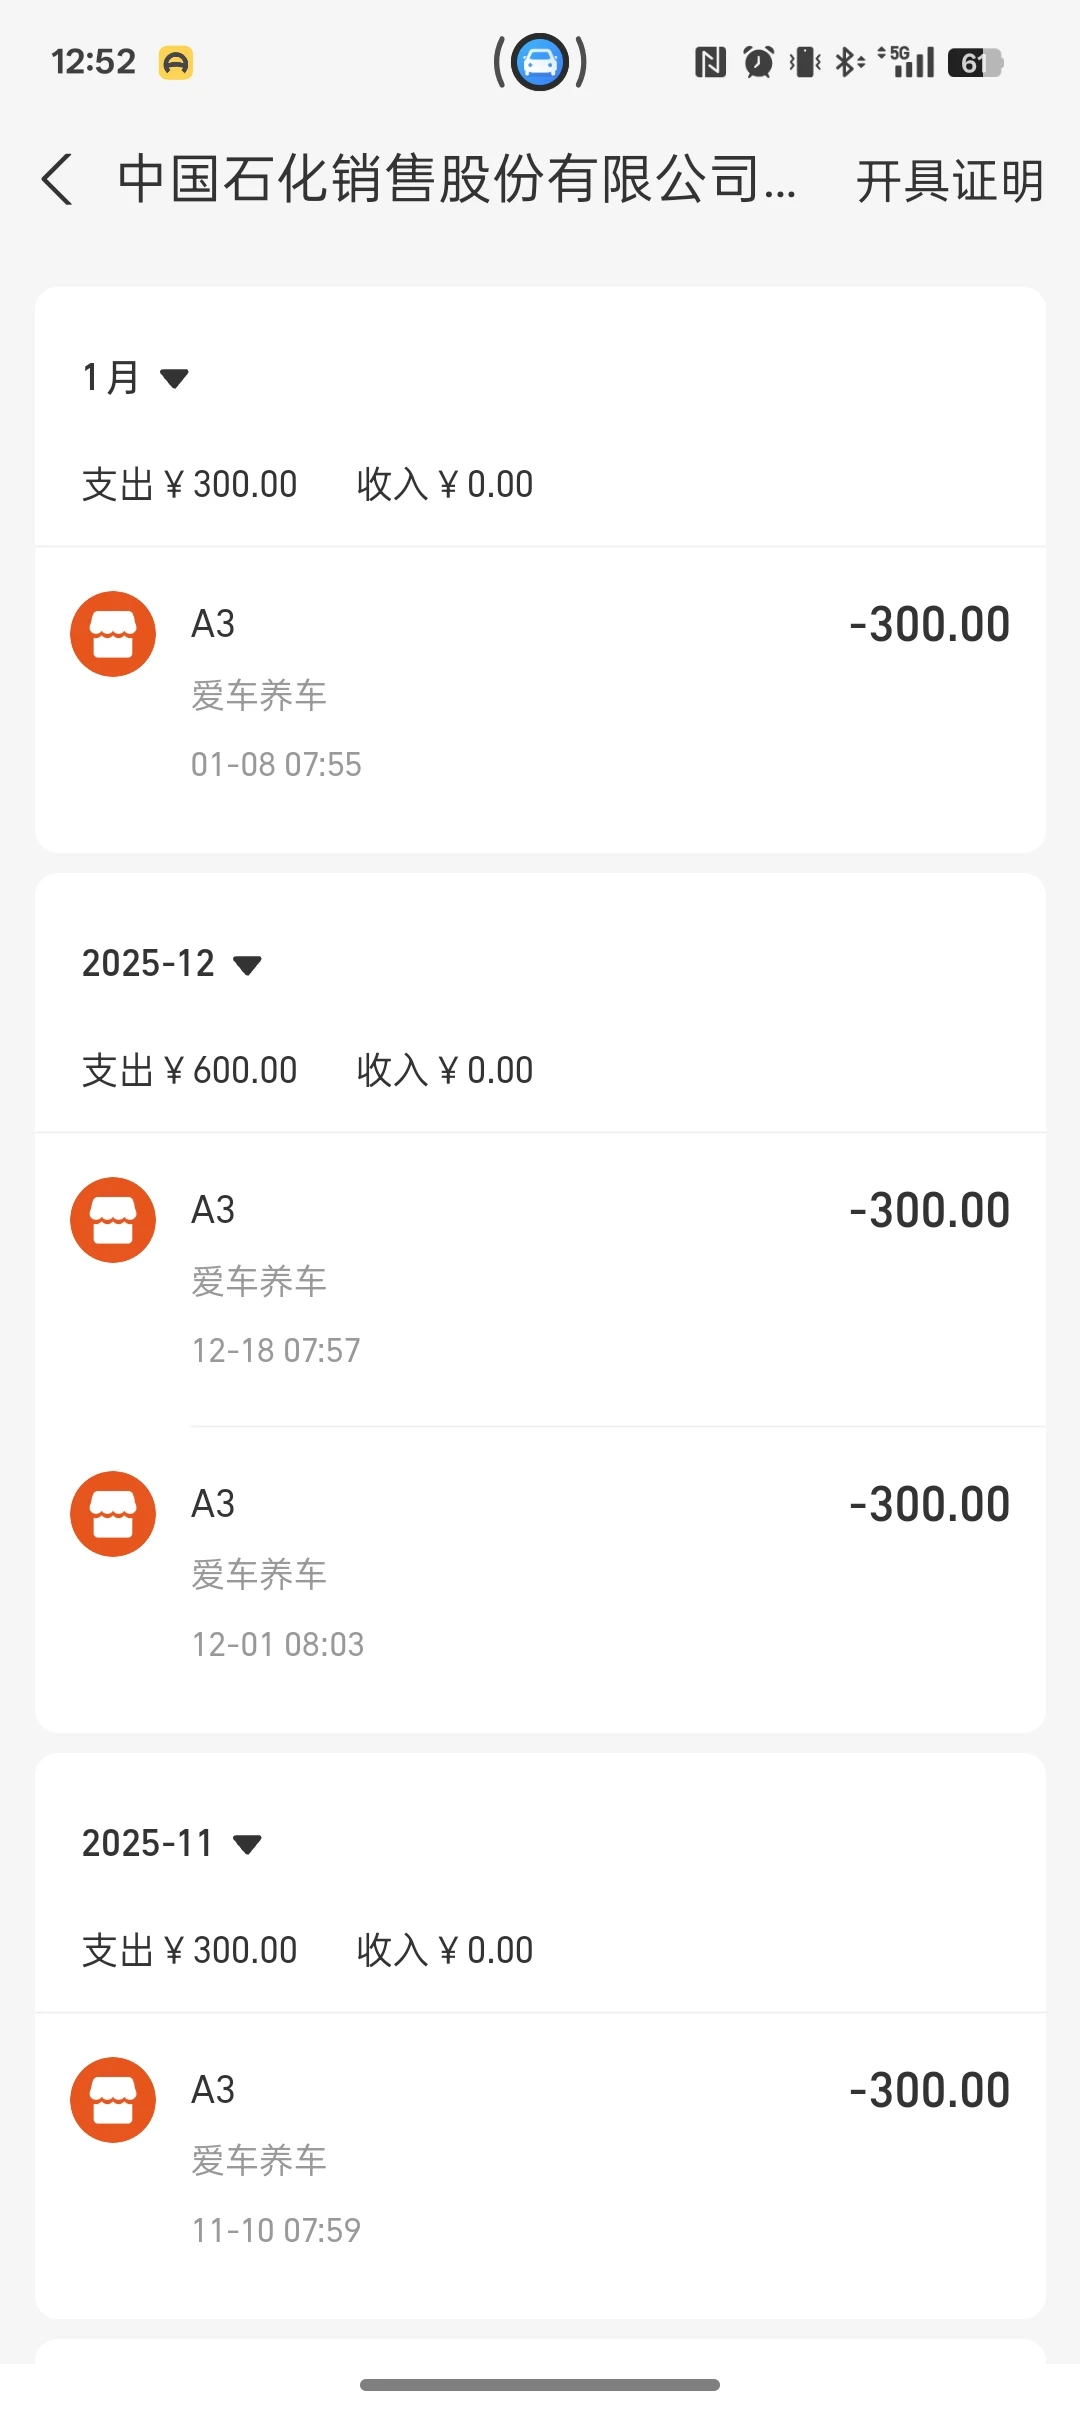Tap merchant icon for 11-10 07:59 transaction
Image resolution: width=1080 pixels, height=2412 pixels.
pos(113,2100)
